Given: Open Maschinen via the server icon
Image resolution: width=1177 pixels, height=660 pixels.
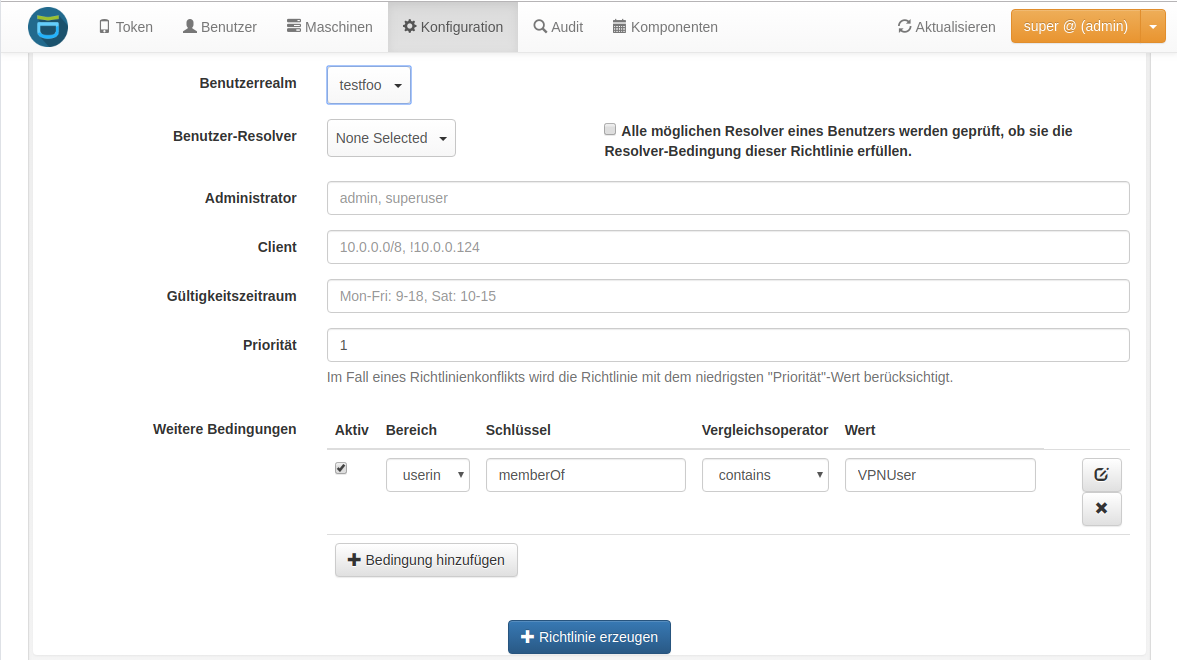Looking at the screenshot, I should click(293, 26).
